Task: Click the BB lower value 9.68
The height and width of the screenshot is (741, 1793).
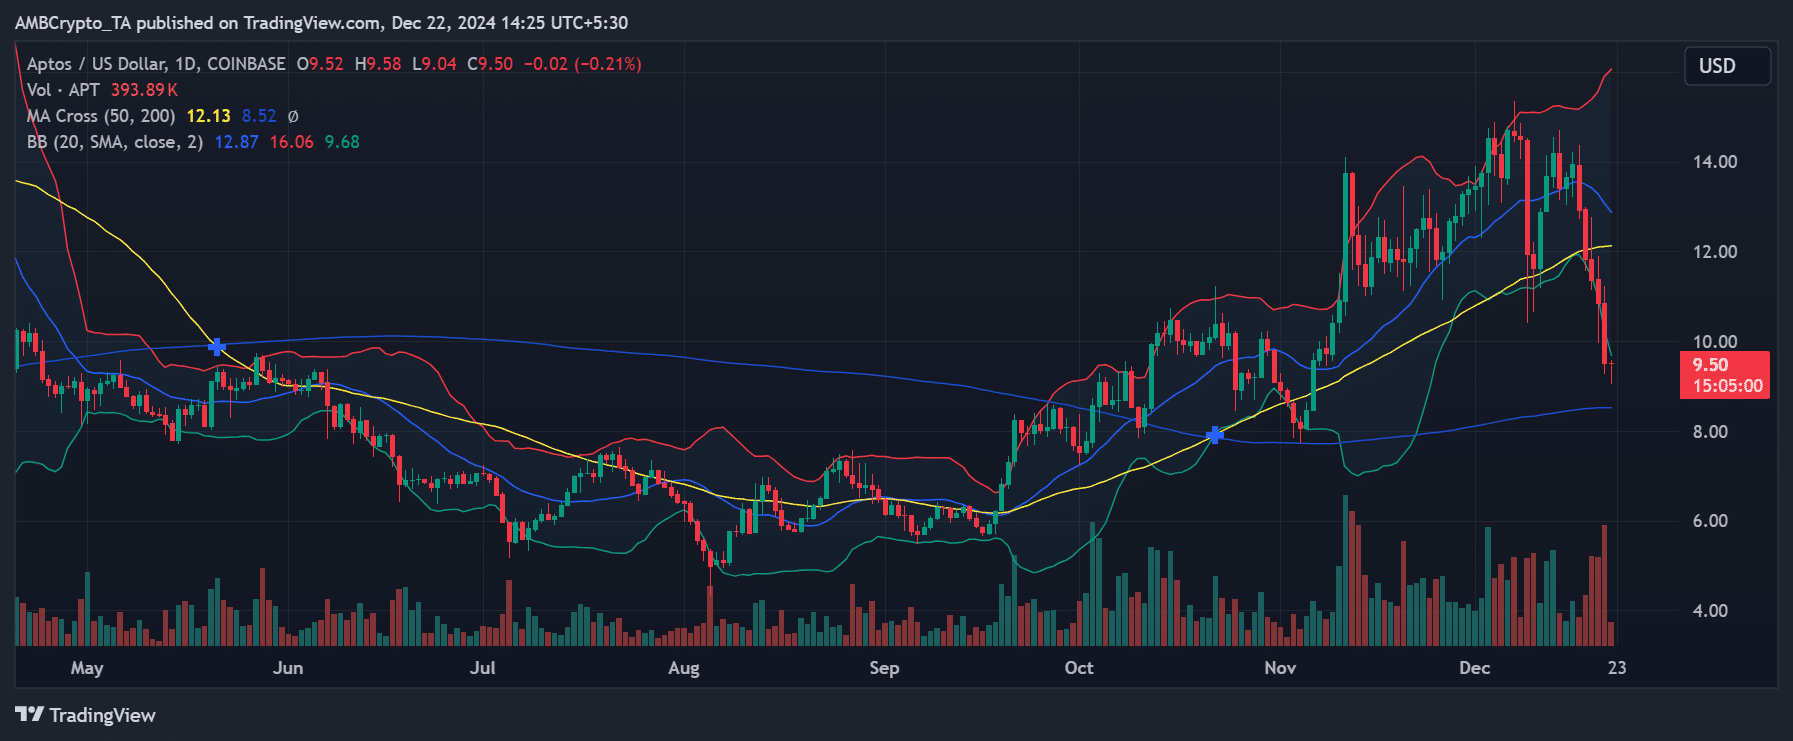Action: (342, 142)
